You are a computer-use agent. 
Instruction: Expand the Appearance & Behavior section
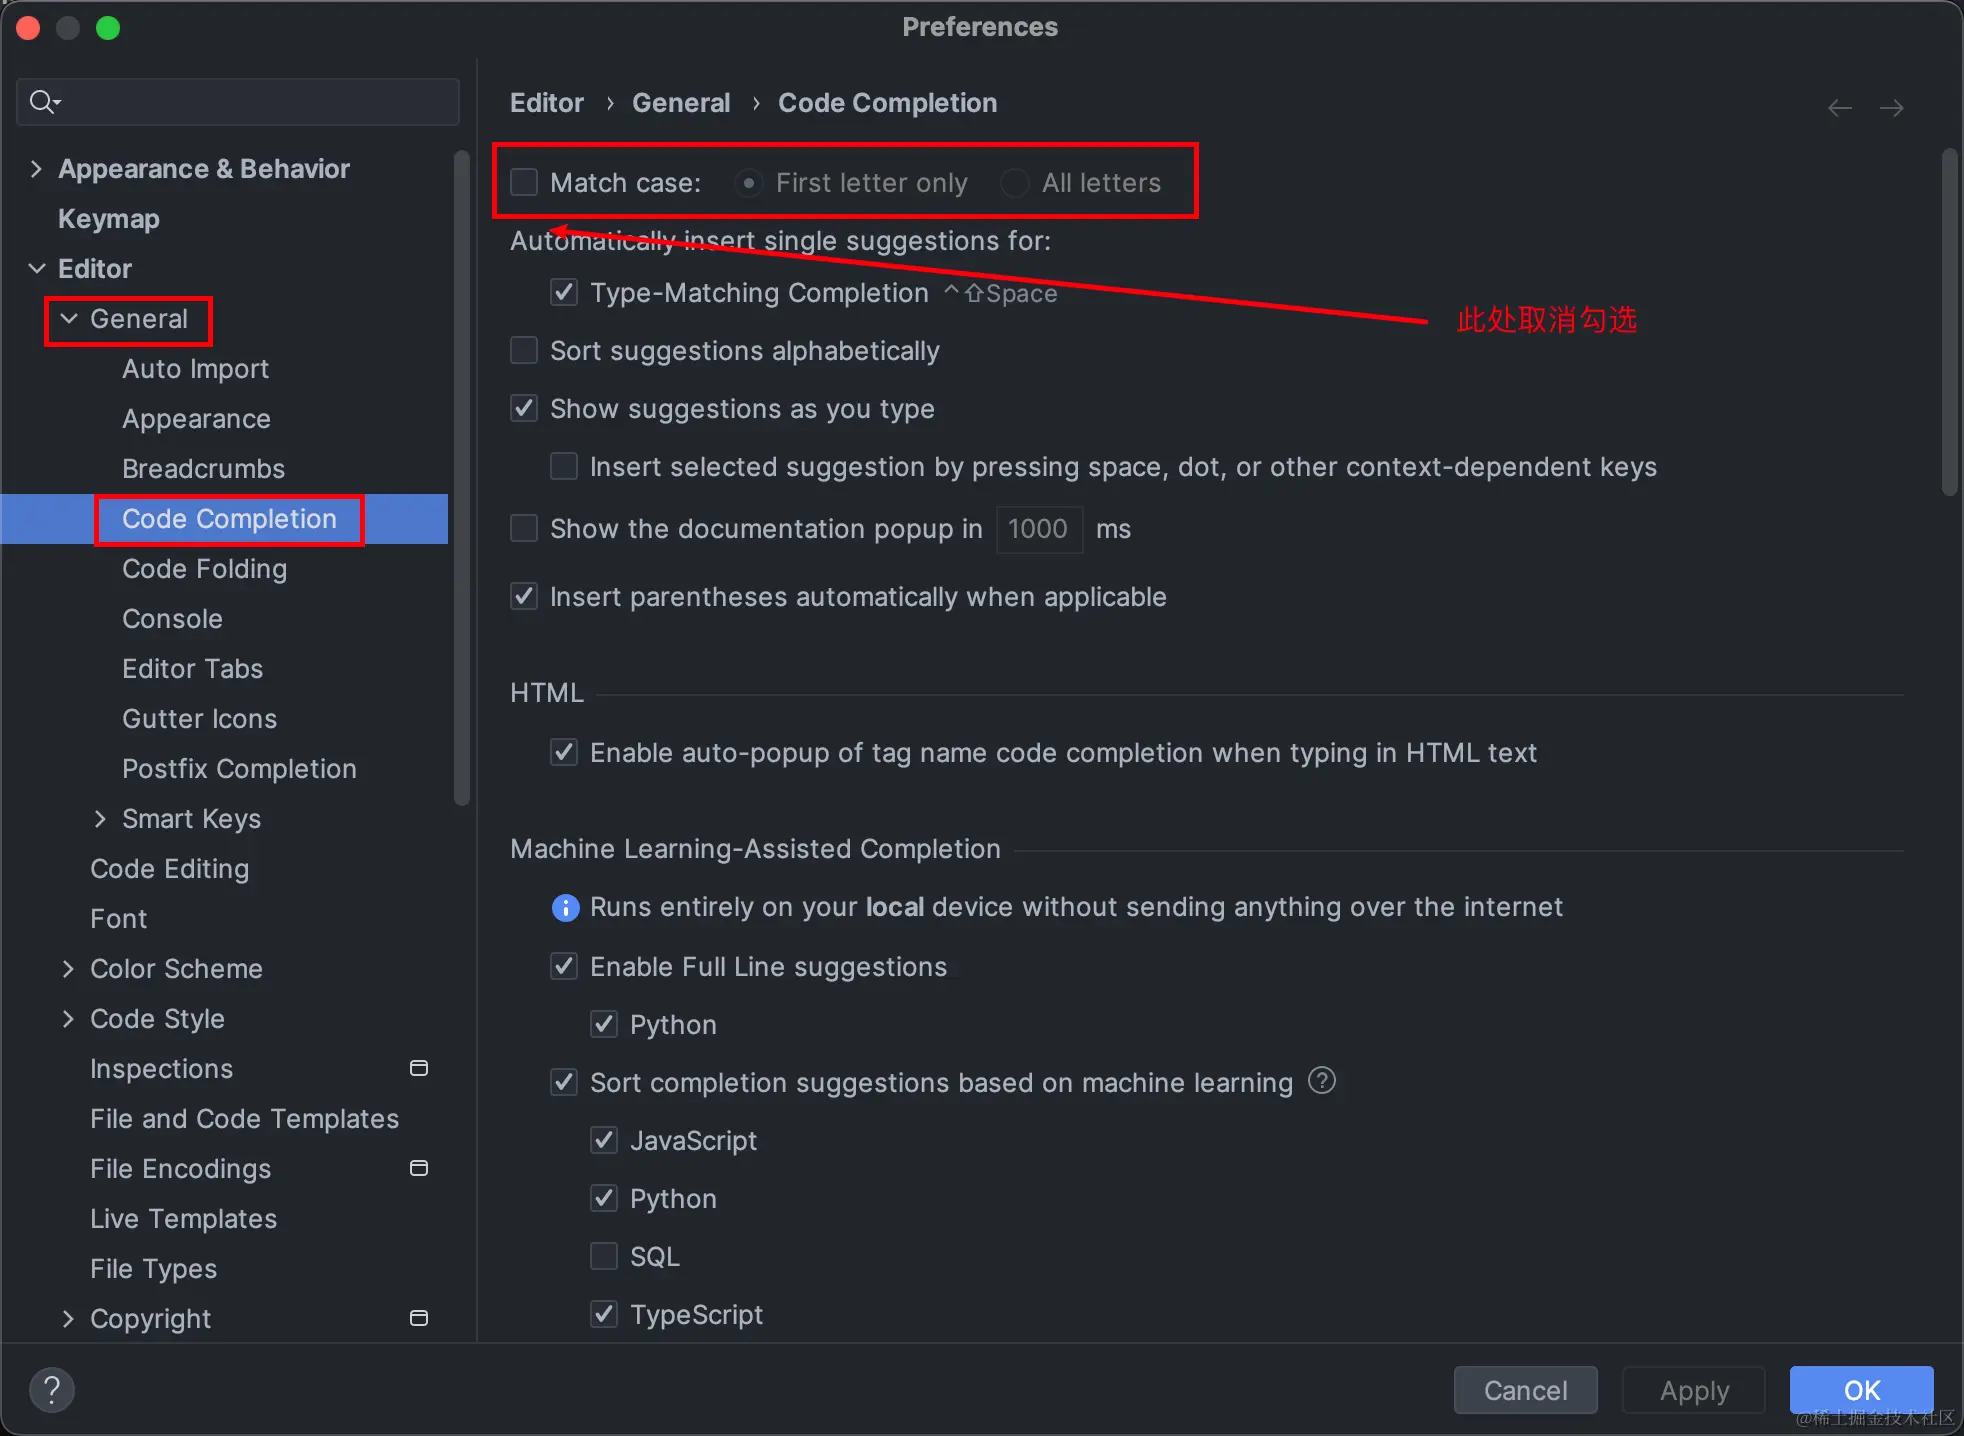(36, 168)
